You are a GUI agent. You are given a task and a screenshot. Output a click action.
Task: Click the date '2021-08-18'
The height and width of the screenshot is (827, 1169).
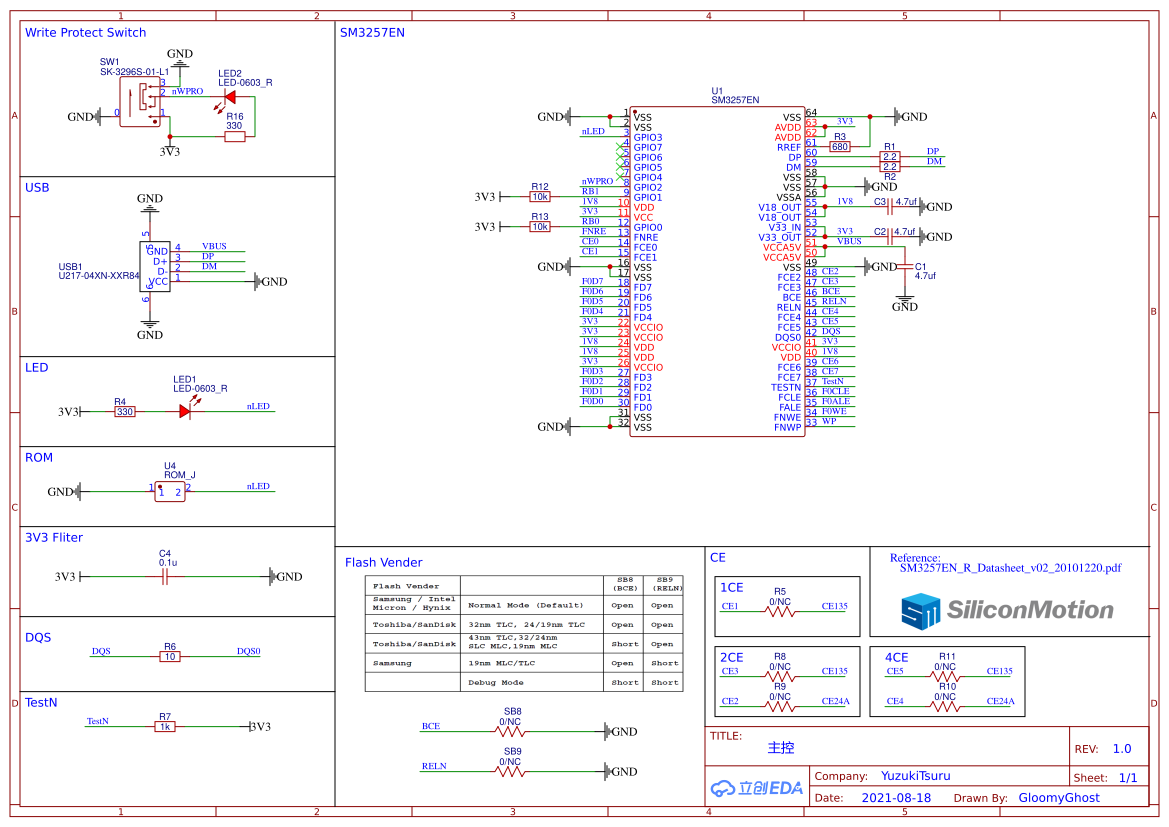pos(896,798)
